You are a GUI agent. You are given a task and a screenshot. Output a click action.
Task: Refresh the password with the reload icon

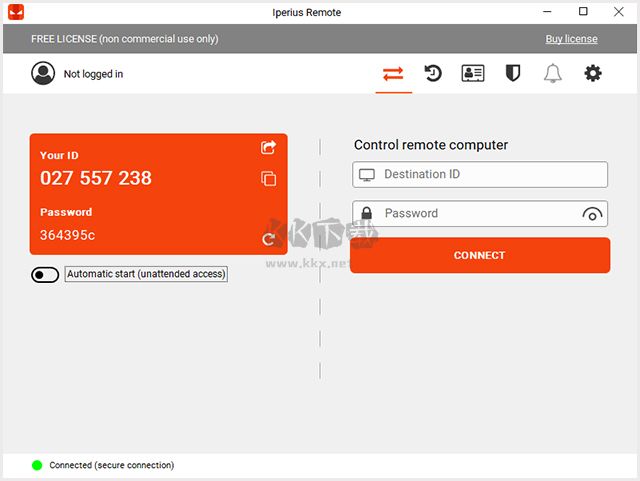point(268,239)
